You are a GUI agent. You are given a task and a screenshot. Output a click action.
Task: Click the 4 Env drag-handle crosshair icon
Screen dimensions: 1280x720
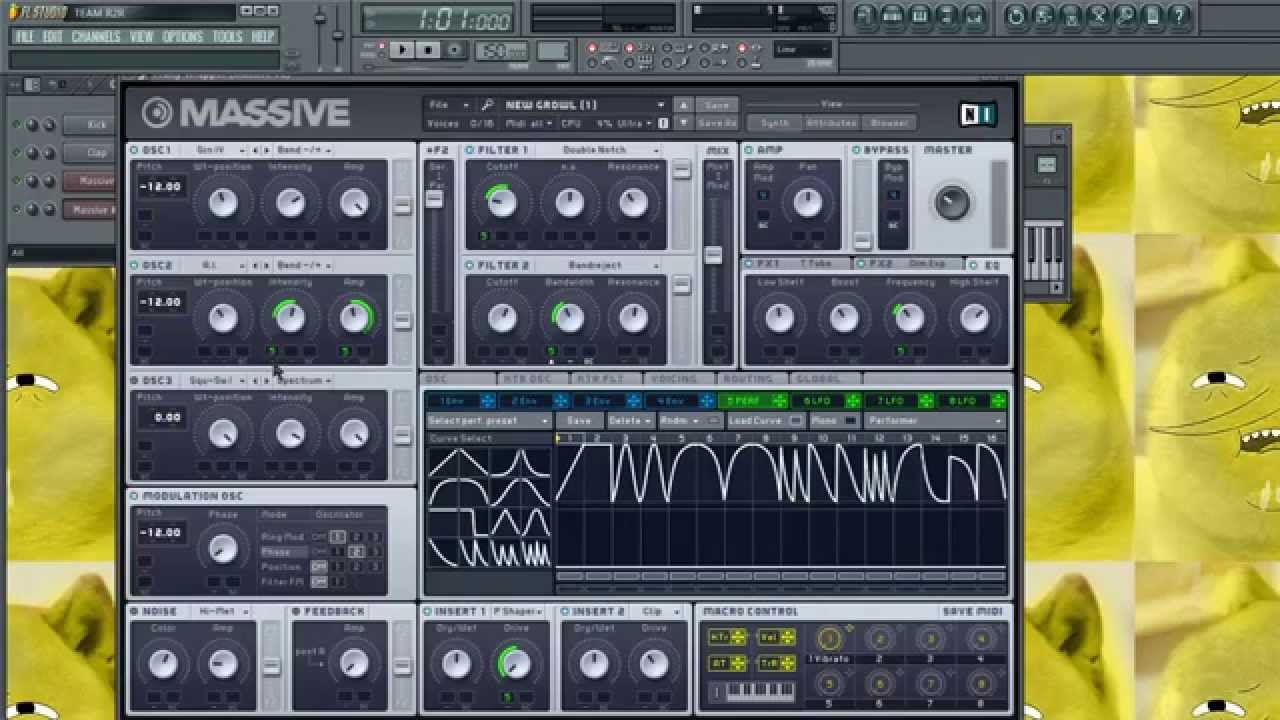[707, 401]
